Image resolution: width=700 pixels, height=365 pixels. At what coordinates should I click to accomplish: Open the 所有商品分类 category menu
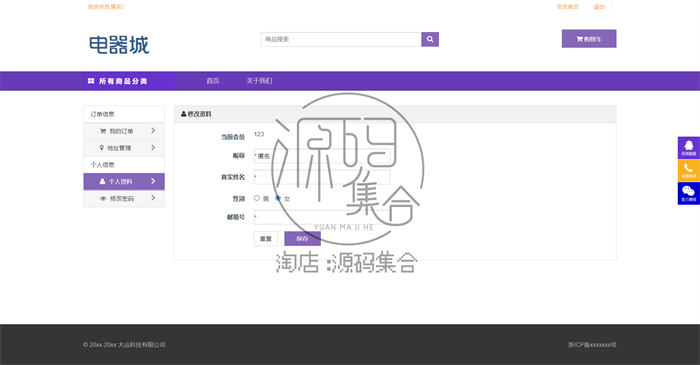[129, 81]
